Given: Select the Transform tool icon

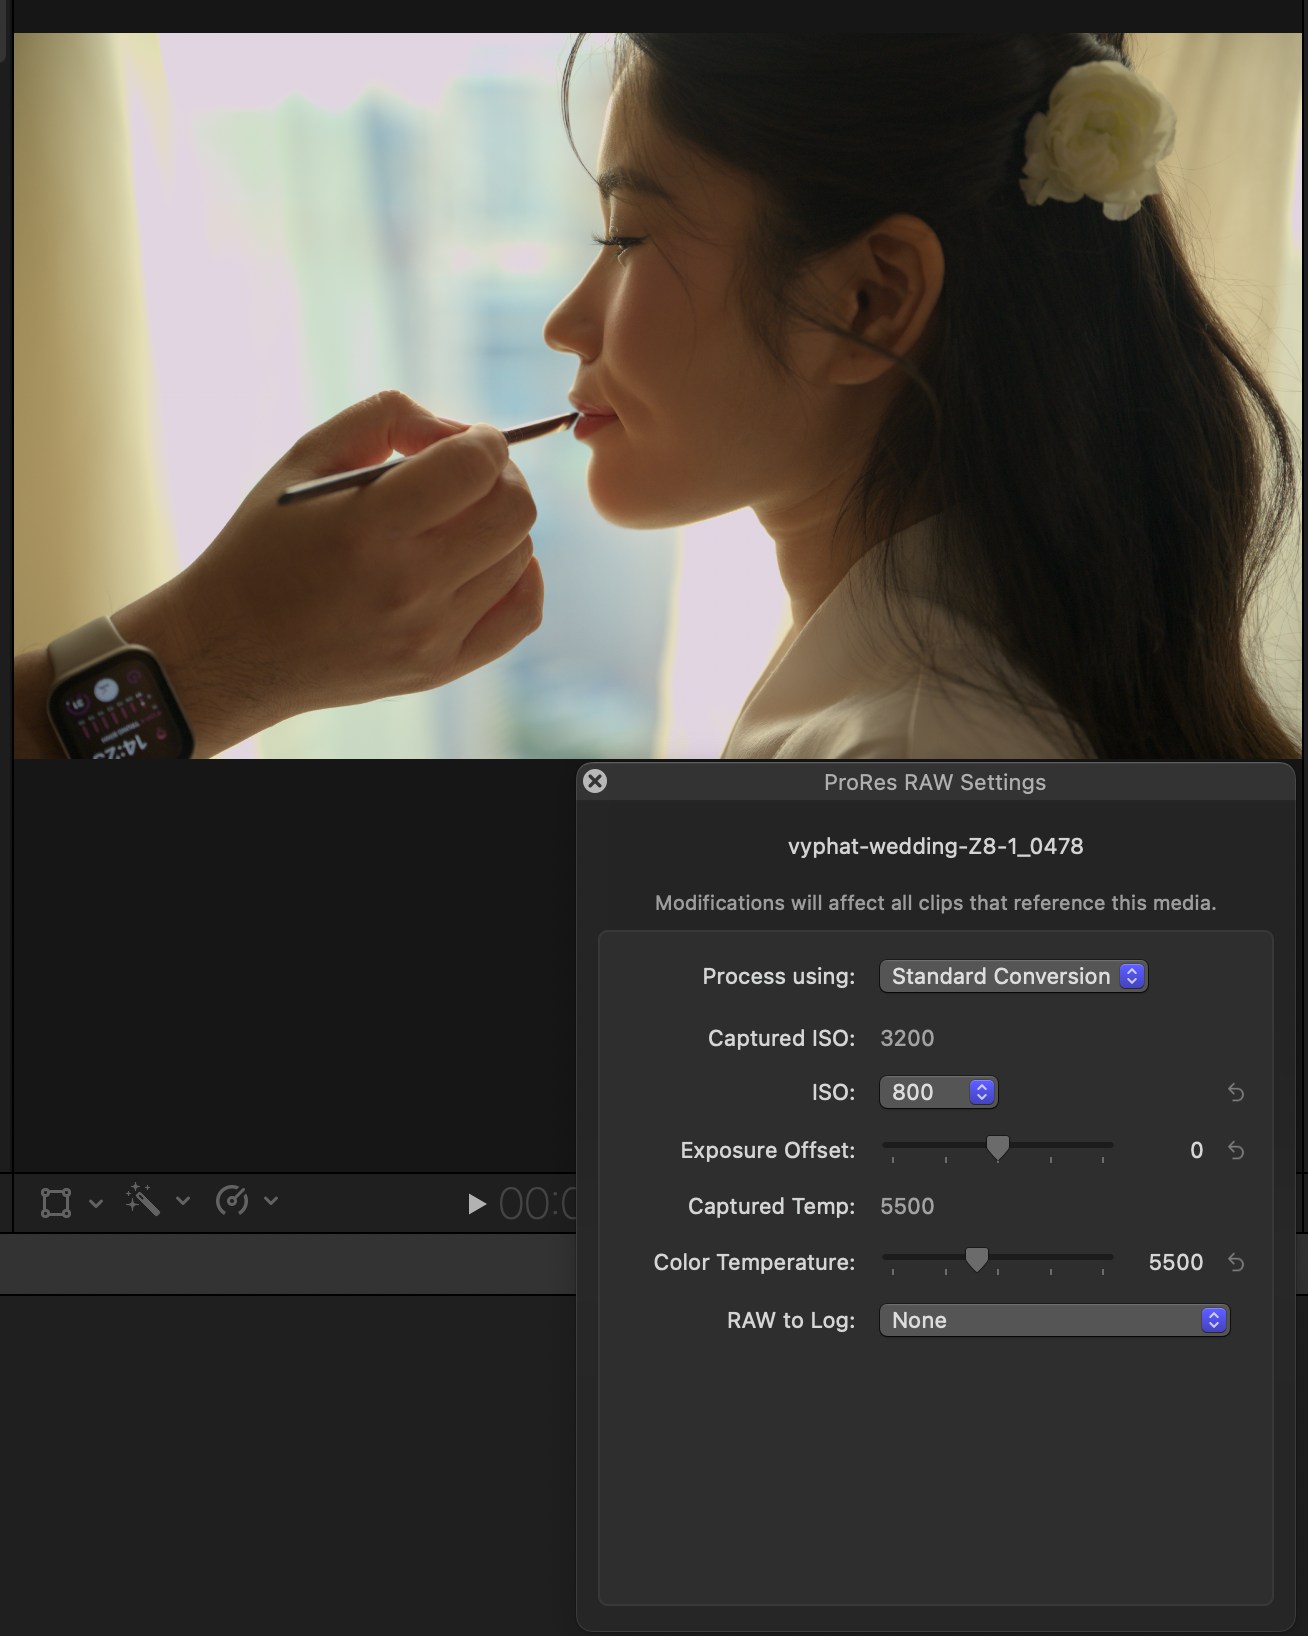Looking at the screenshot, I should pos(56,1202).
